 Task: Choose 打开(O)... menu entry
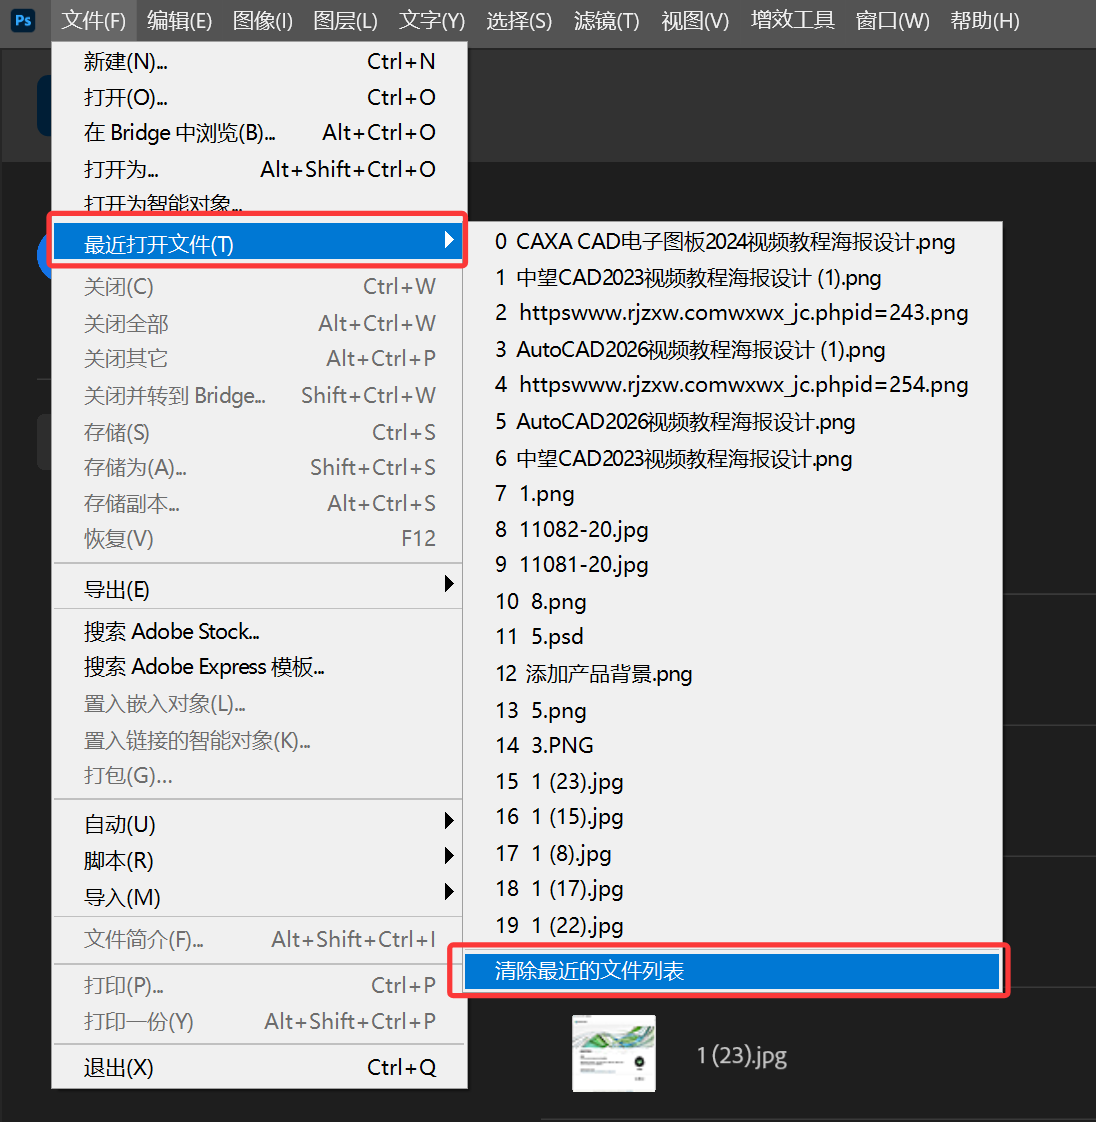tap(259, 97)
